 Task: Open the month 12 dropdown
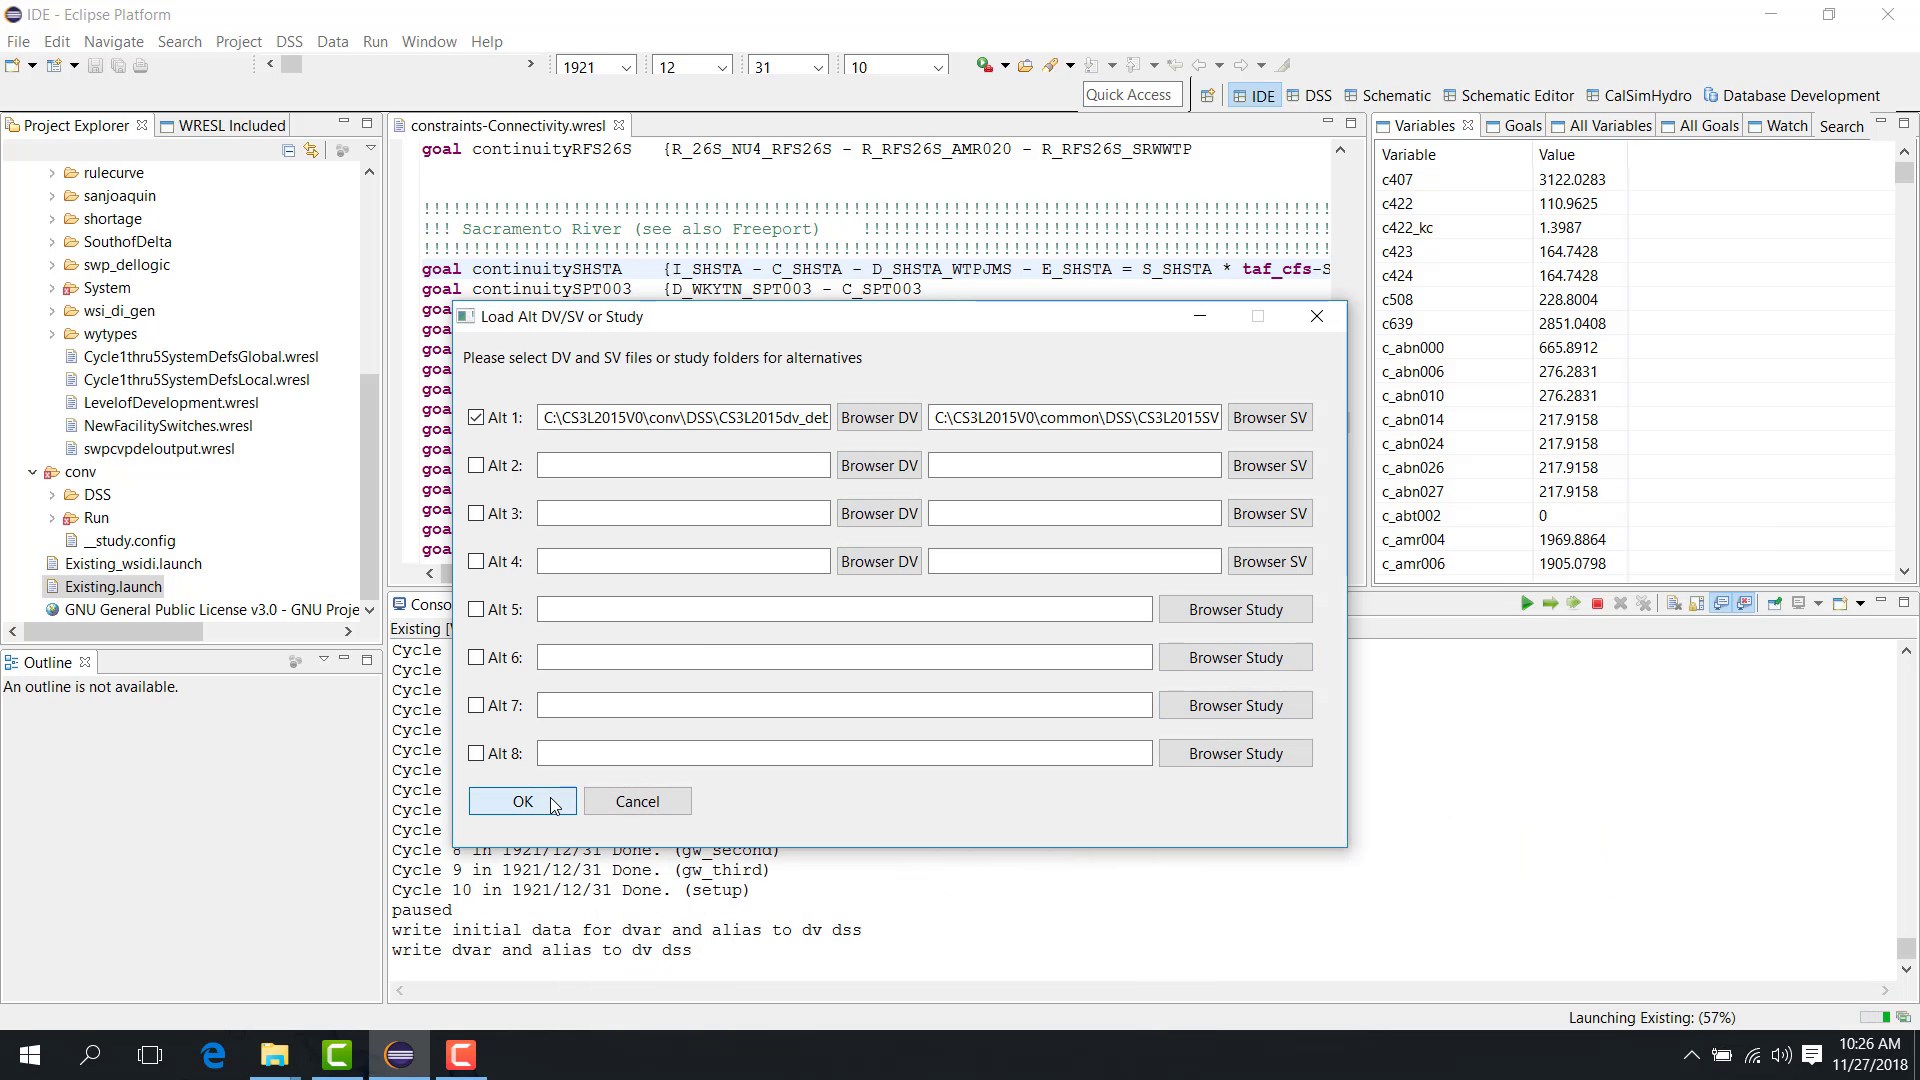721,67
